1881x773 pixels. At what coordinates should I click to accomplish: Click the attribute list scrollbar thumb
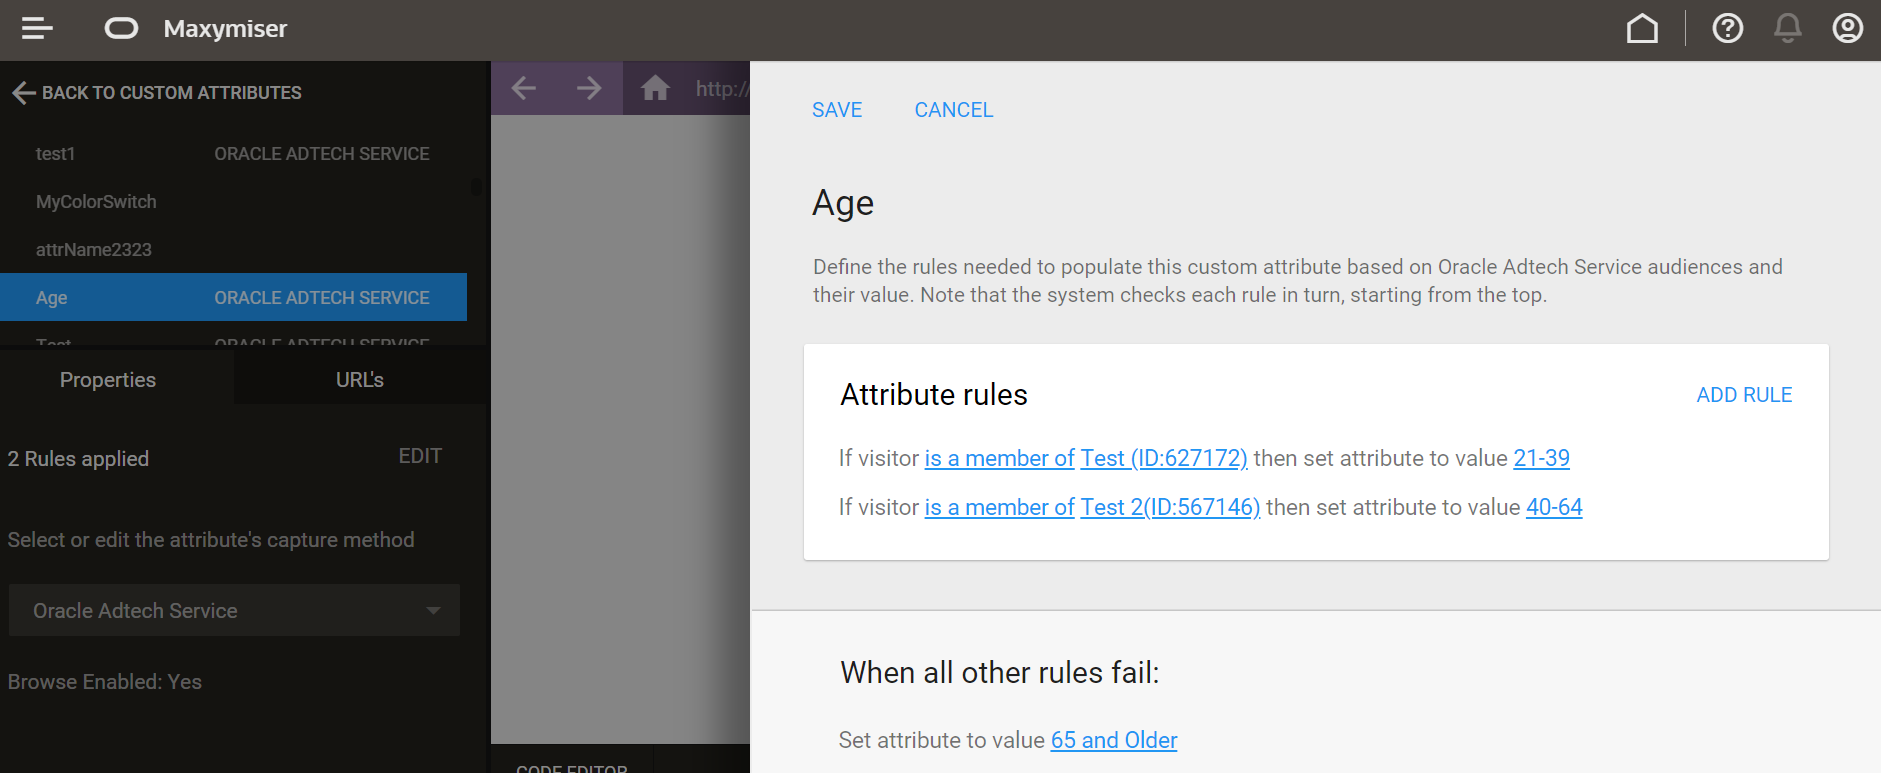[x=476, y=187]
